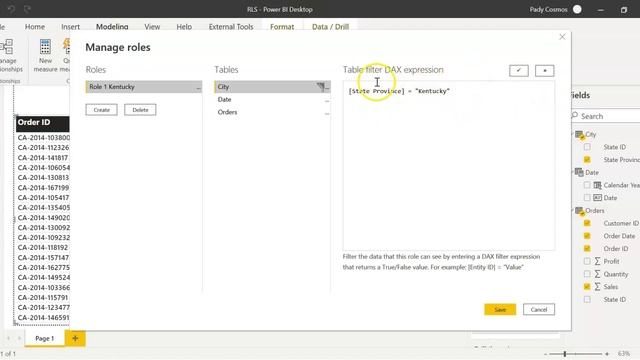Viewport: 640px width, 360px height.
Task: Add a new page with plus button
Action: pyautogui.click(x=75, y=338)
